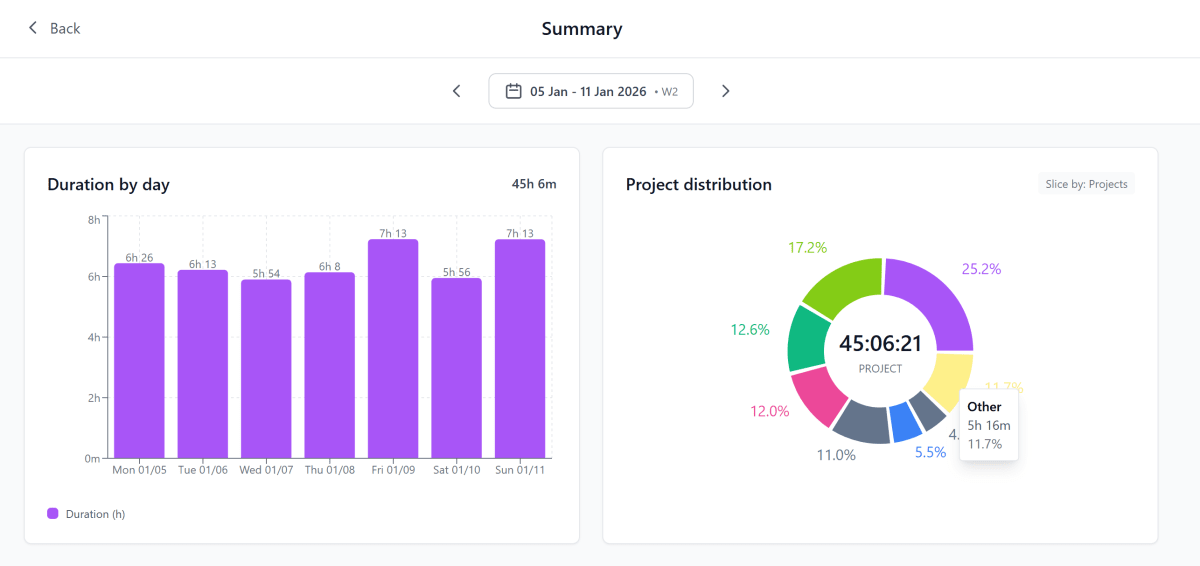This screenshot has width=1200, height=566.
Task: Click the Sun 01/11 duration bar
Action: 520,349
